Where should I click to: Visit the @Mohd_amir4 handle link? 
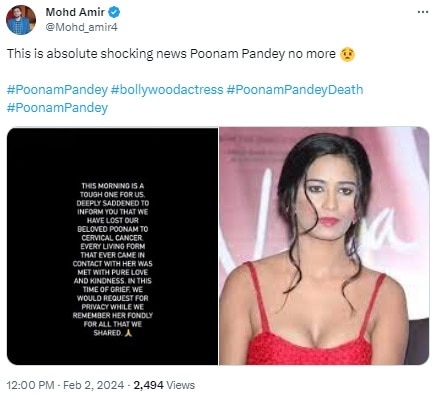pos(81,27)
